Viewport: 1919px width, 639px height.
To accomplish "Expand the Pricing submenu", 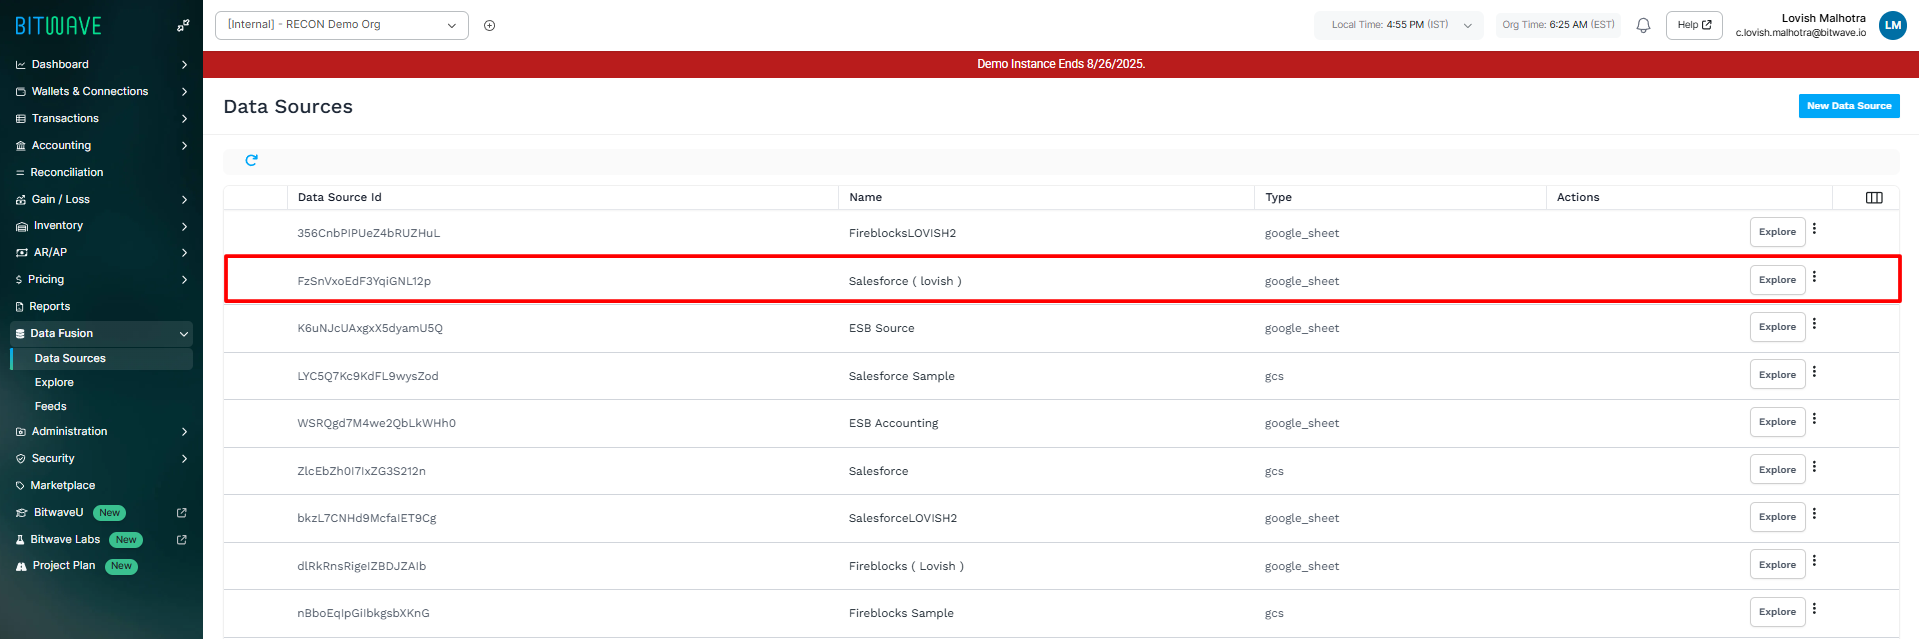I will (x=184, y=280).
